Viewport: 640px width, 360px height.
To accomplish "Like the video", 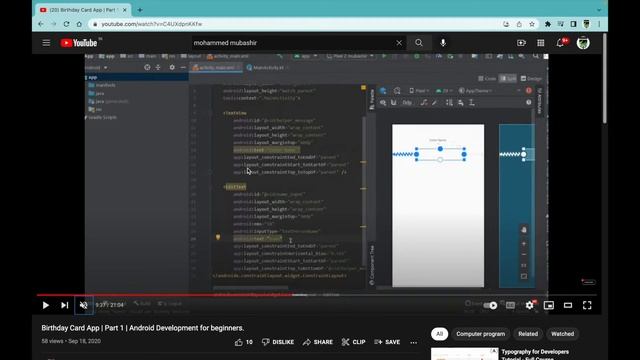I will pyautogui.click(x=244, y=342).
